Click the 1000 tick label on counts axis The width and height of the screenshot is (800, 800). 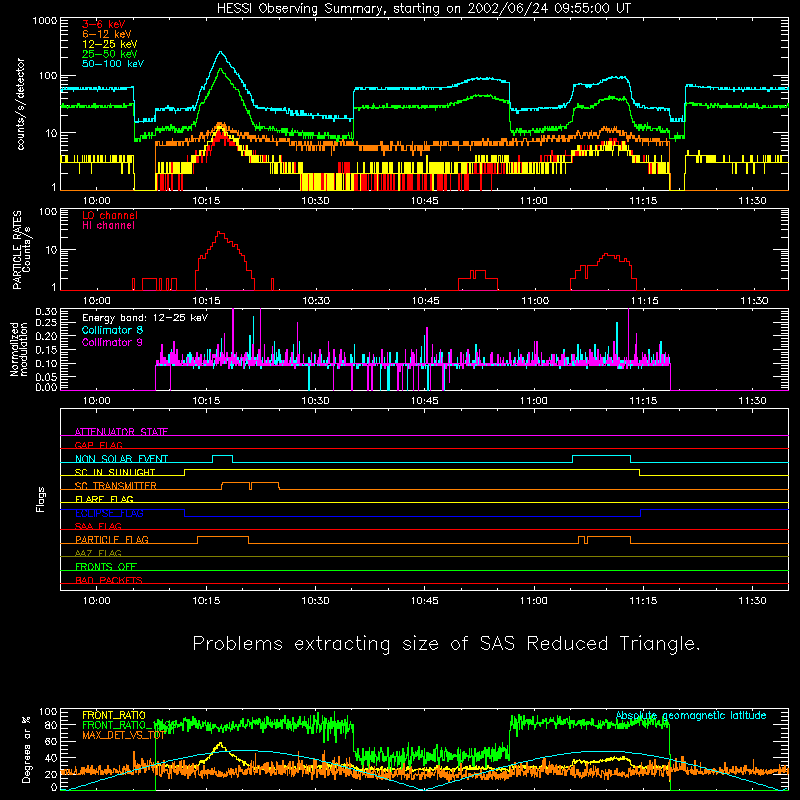[45, 21]
